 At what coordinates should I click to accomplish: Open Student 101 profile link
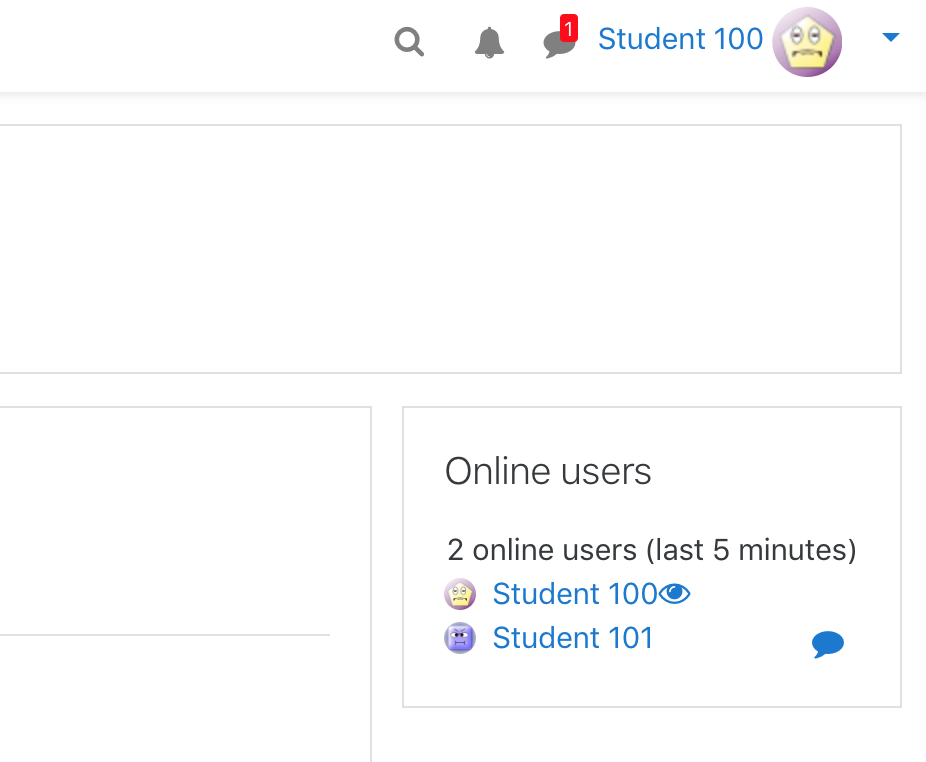(x=573, y=638)
